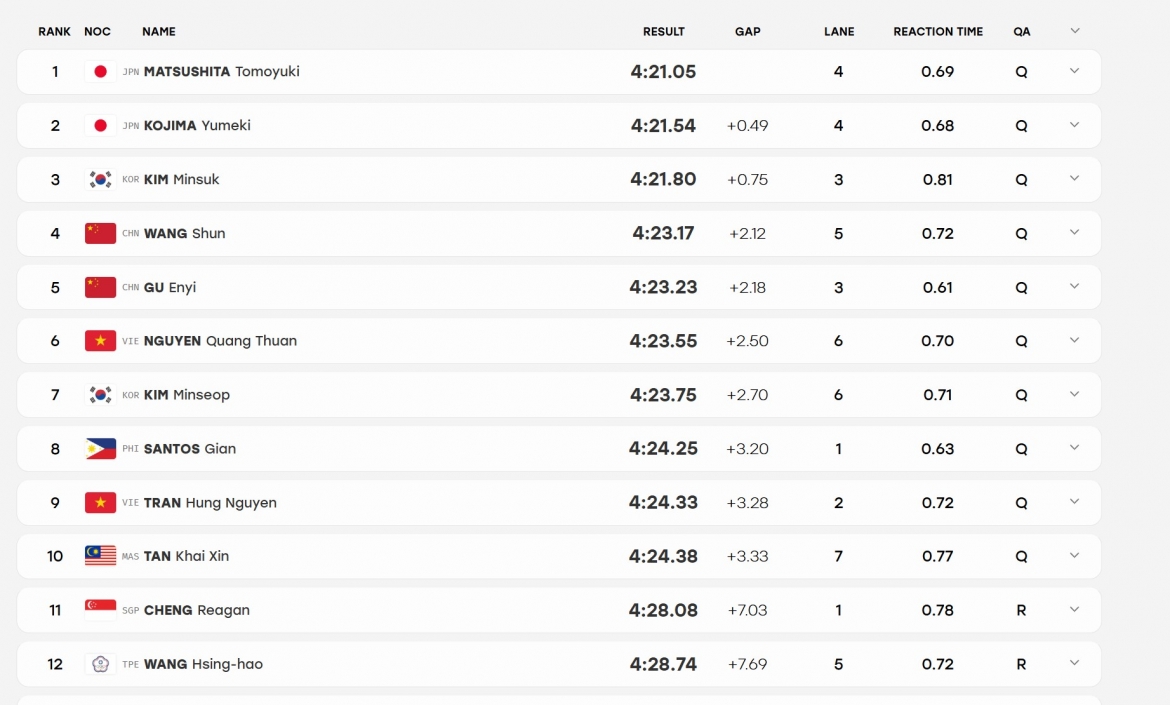Image resolution: width=1170 pixels, height=705 pixels.
Task: Click Vietnam flag beside NGUYEN Quang Thuan
Action: pos(100,341)
